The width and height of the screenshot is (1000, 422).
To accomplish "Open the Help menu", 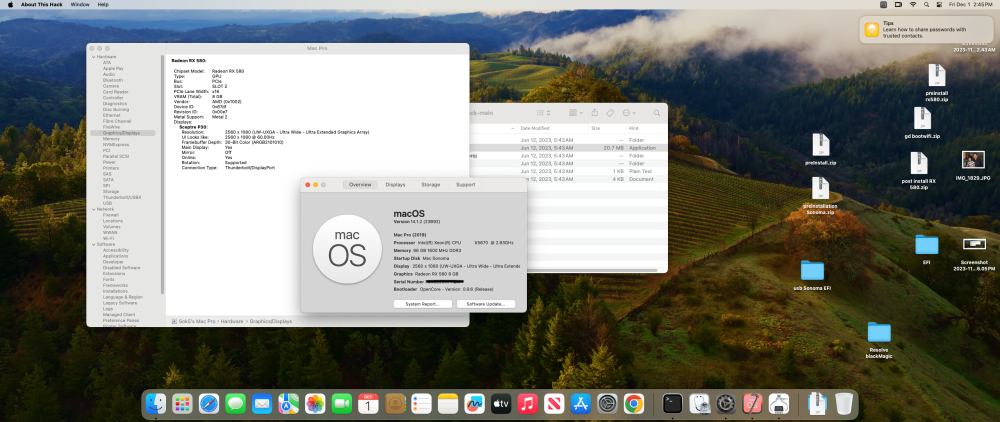I will 103,4.
